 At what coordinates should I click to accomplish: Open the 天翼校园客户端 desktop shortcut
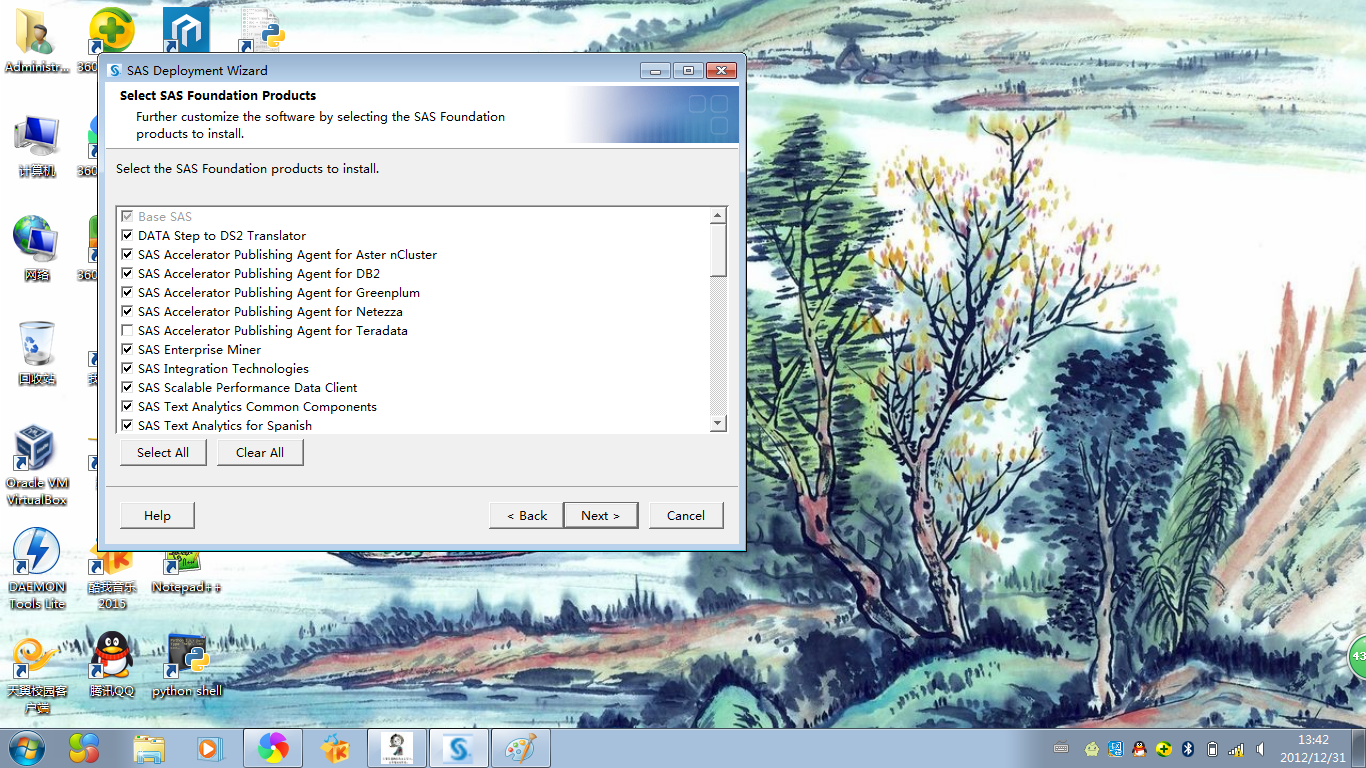coord(37,674)
